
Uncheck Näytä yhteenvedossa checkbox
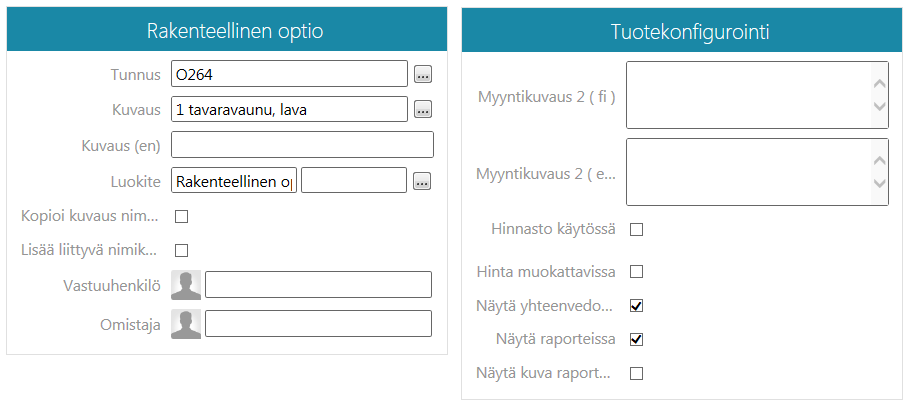pos(636,305)
